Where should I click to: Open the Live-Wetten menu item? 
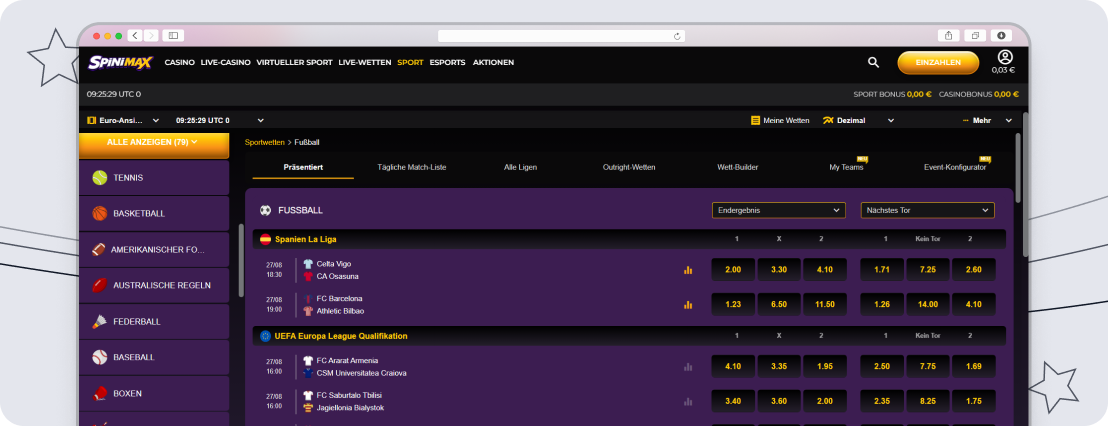coord(365,62)
